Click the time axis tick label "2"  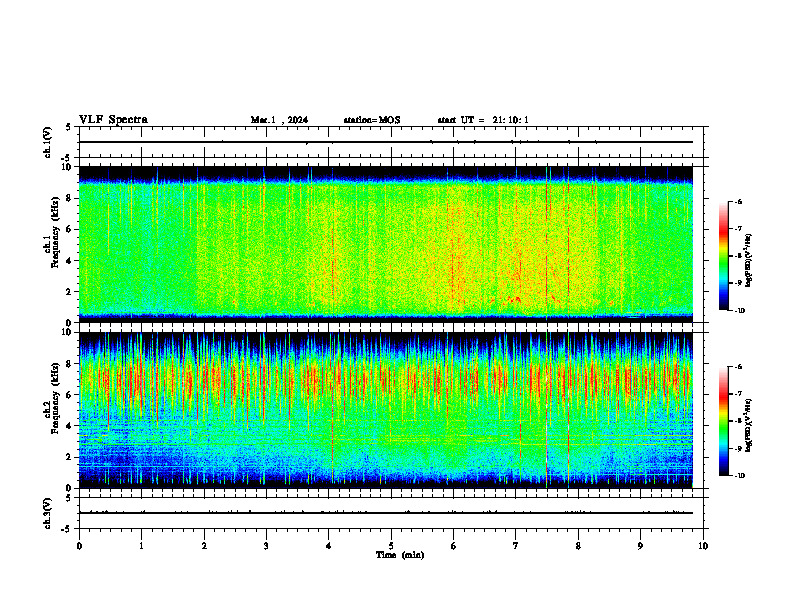click(204, 546)
